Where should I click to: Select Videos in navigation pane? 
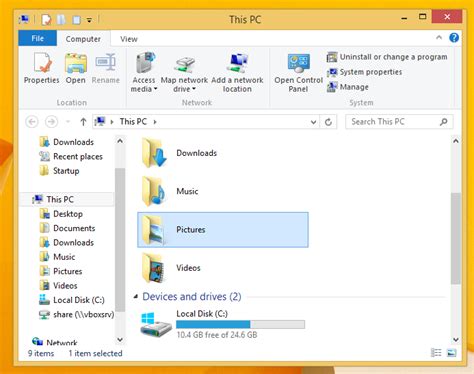(x=59, y=285)
